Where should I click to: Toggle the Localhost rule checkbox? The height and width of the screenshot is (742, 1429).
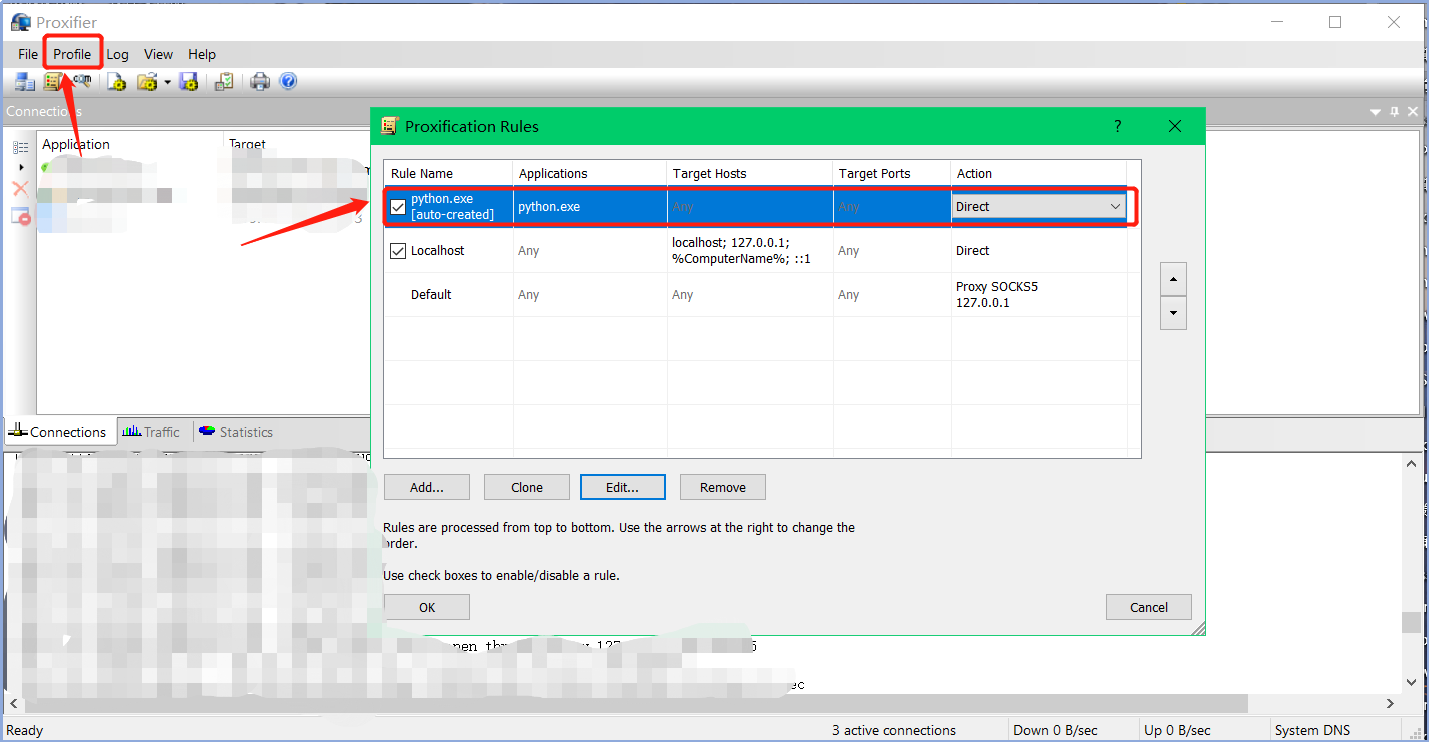(398, 251)
